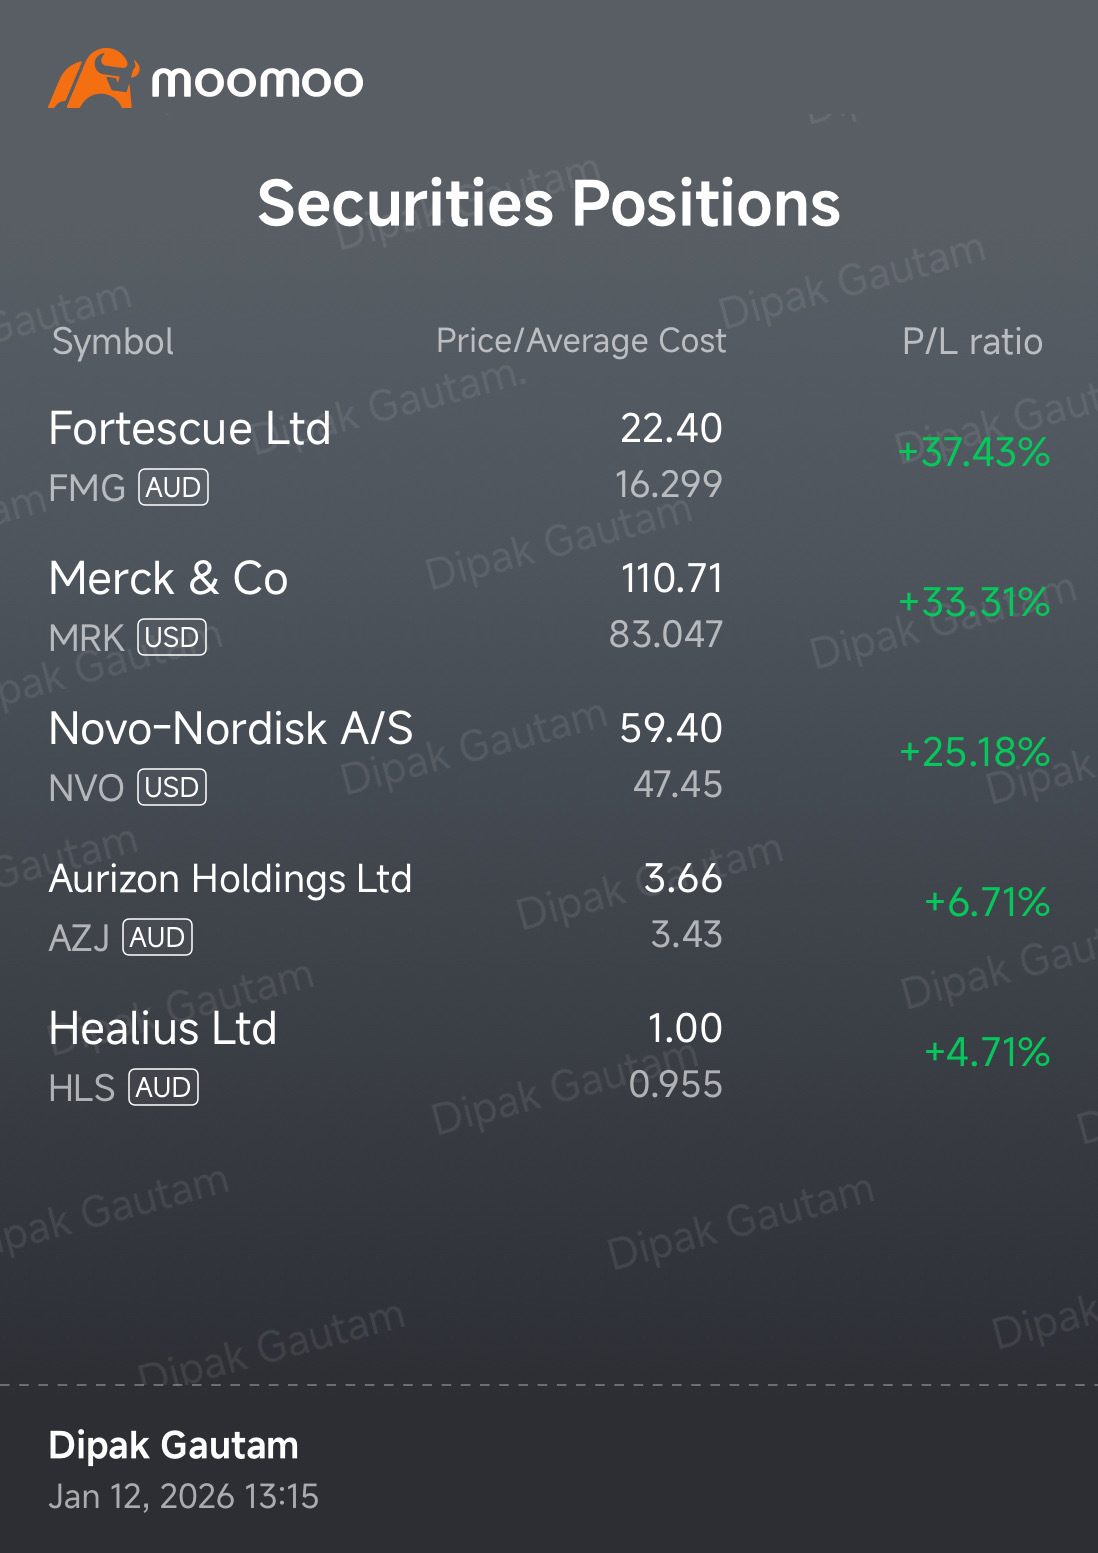Viewport: 1098px width, 1553px height.
Task: Select the Price/Average Cost column header
Action: (x=581, y=341)
